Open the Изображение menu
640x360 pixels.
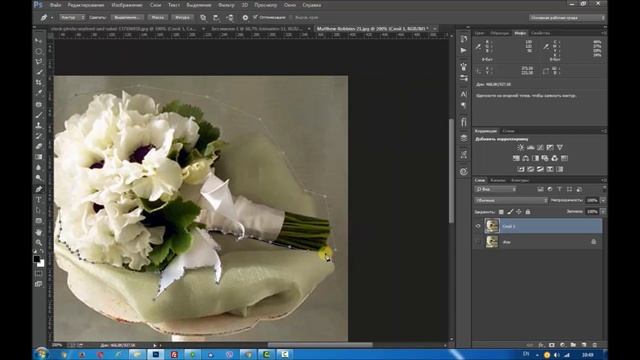[127, 5]
